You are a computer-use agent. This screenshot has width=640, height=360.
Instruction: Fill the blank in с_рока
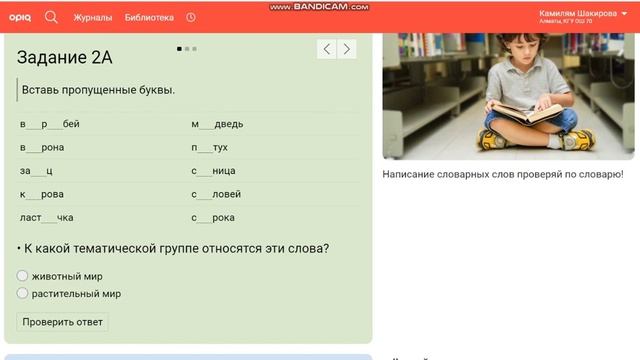point(204,218)
